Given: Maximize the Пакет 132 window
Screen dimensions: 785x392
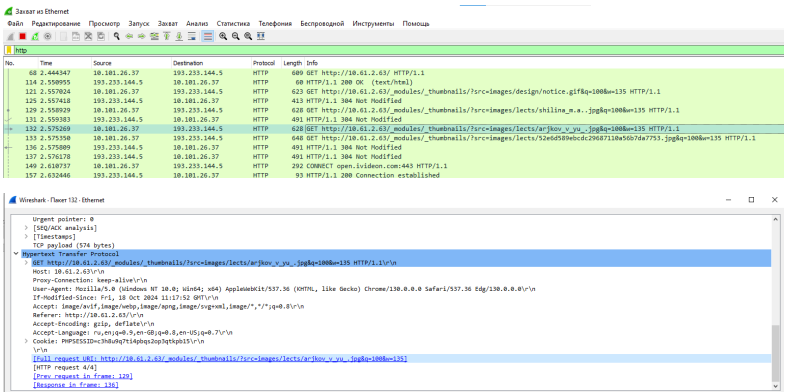Looking at the screenshot, I should (x=751, y=200).
